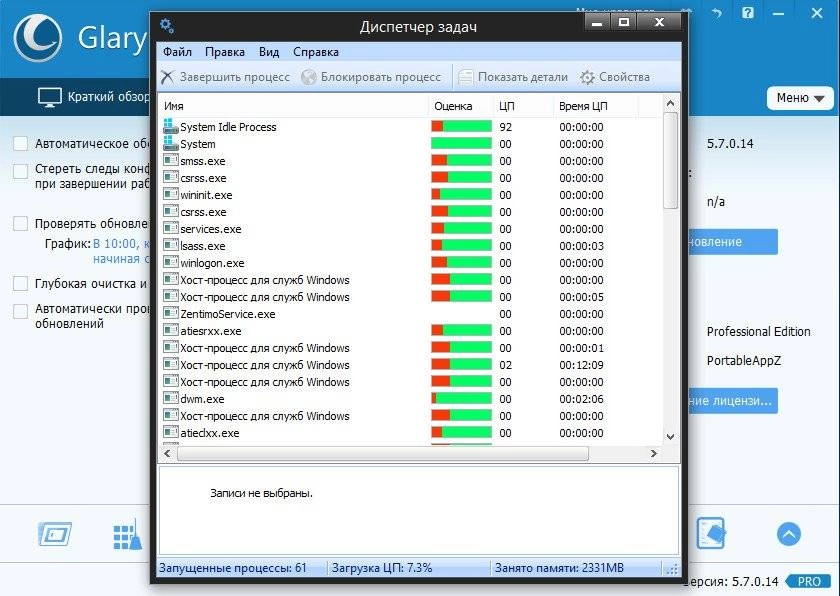
Task: Click End Process scissors icon
Action: pyautogui.click(x=167, y=77)
